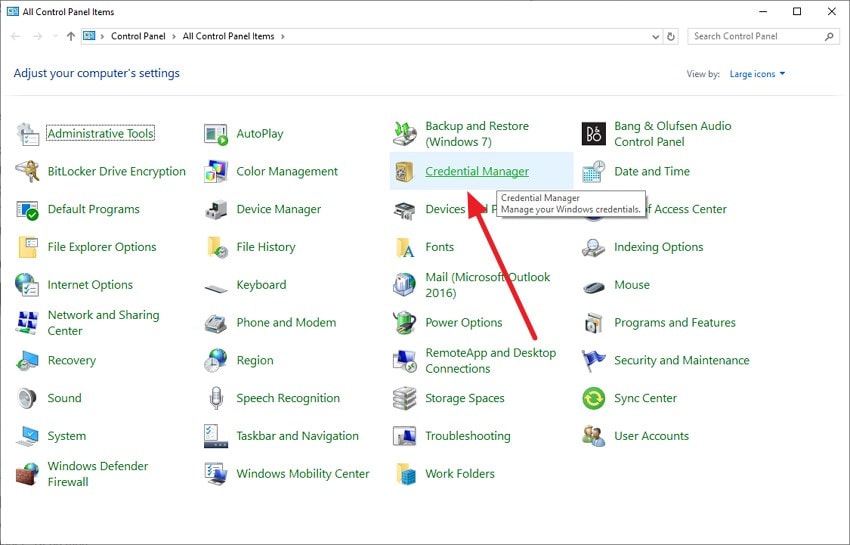
Task: Click the Back navigation arrow
Action: click(x=16, y=36)
